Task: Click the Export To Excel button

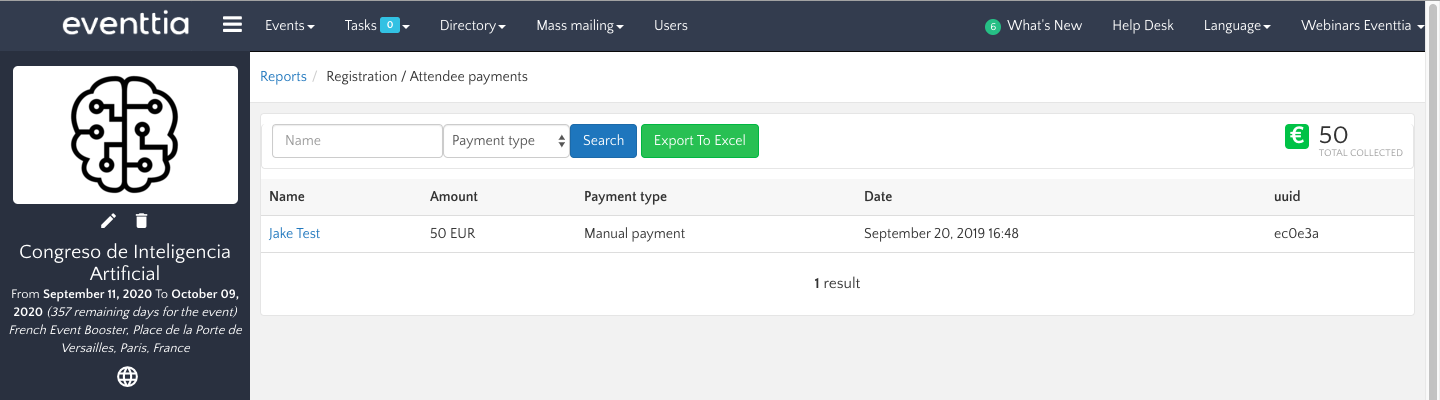Action: pyautogui.click(x=699, y=141)
